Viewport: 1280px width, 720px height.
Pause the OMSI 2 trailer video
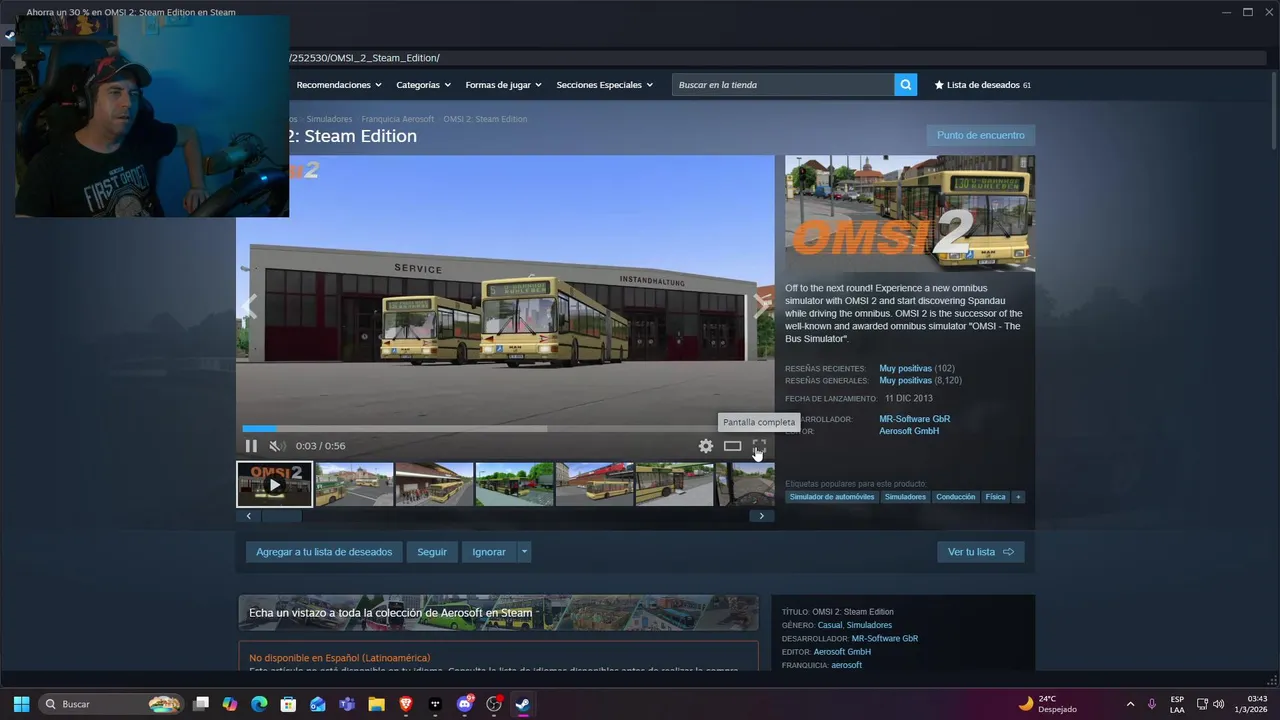[251, 446]
